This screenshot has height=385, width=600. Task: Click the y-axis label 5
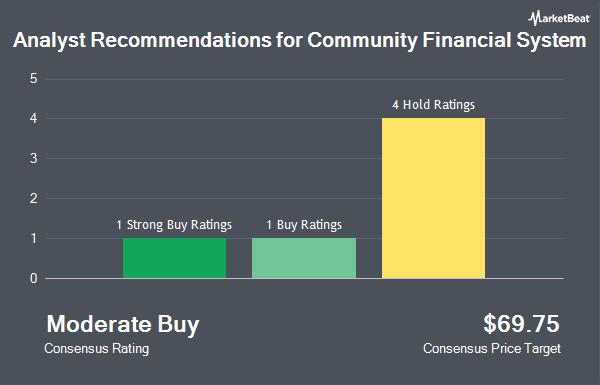pos(34,79)
